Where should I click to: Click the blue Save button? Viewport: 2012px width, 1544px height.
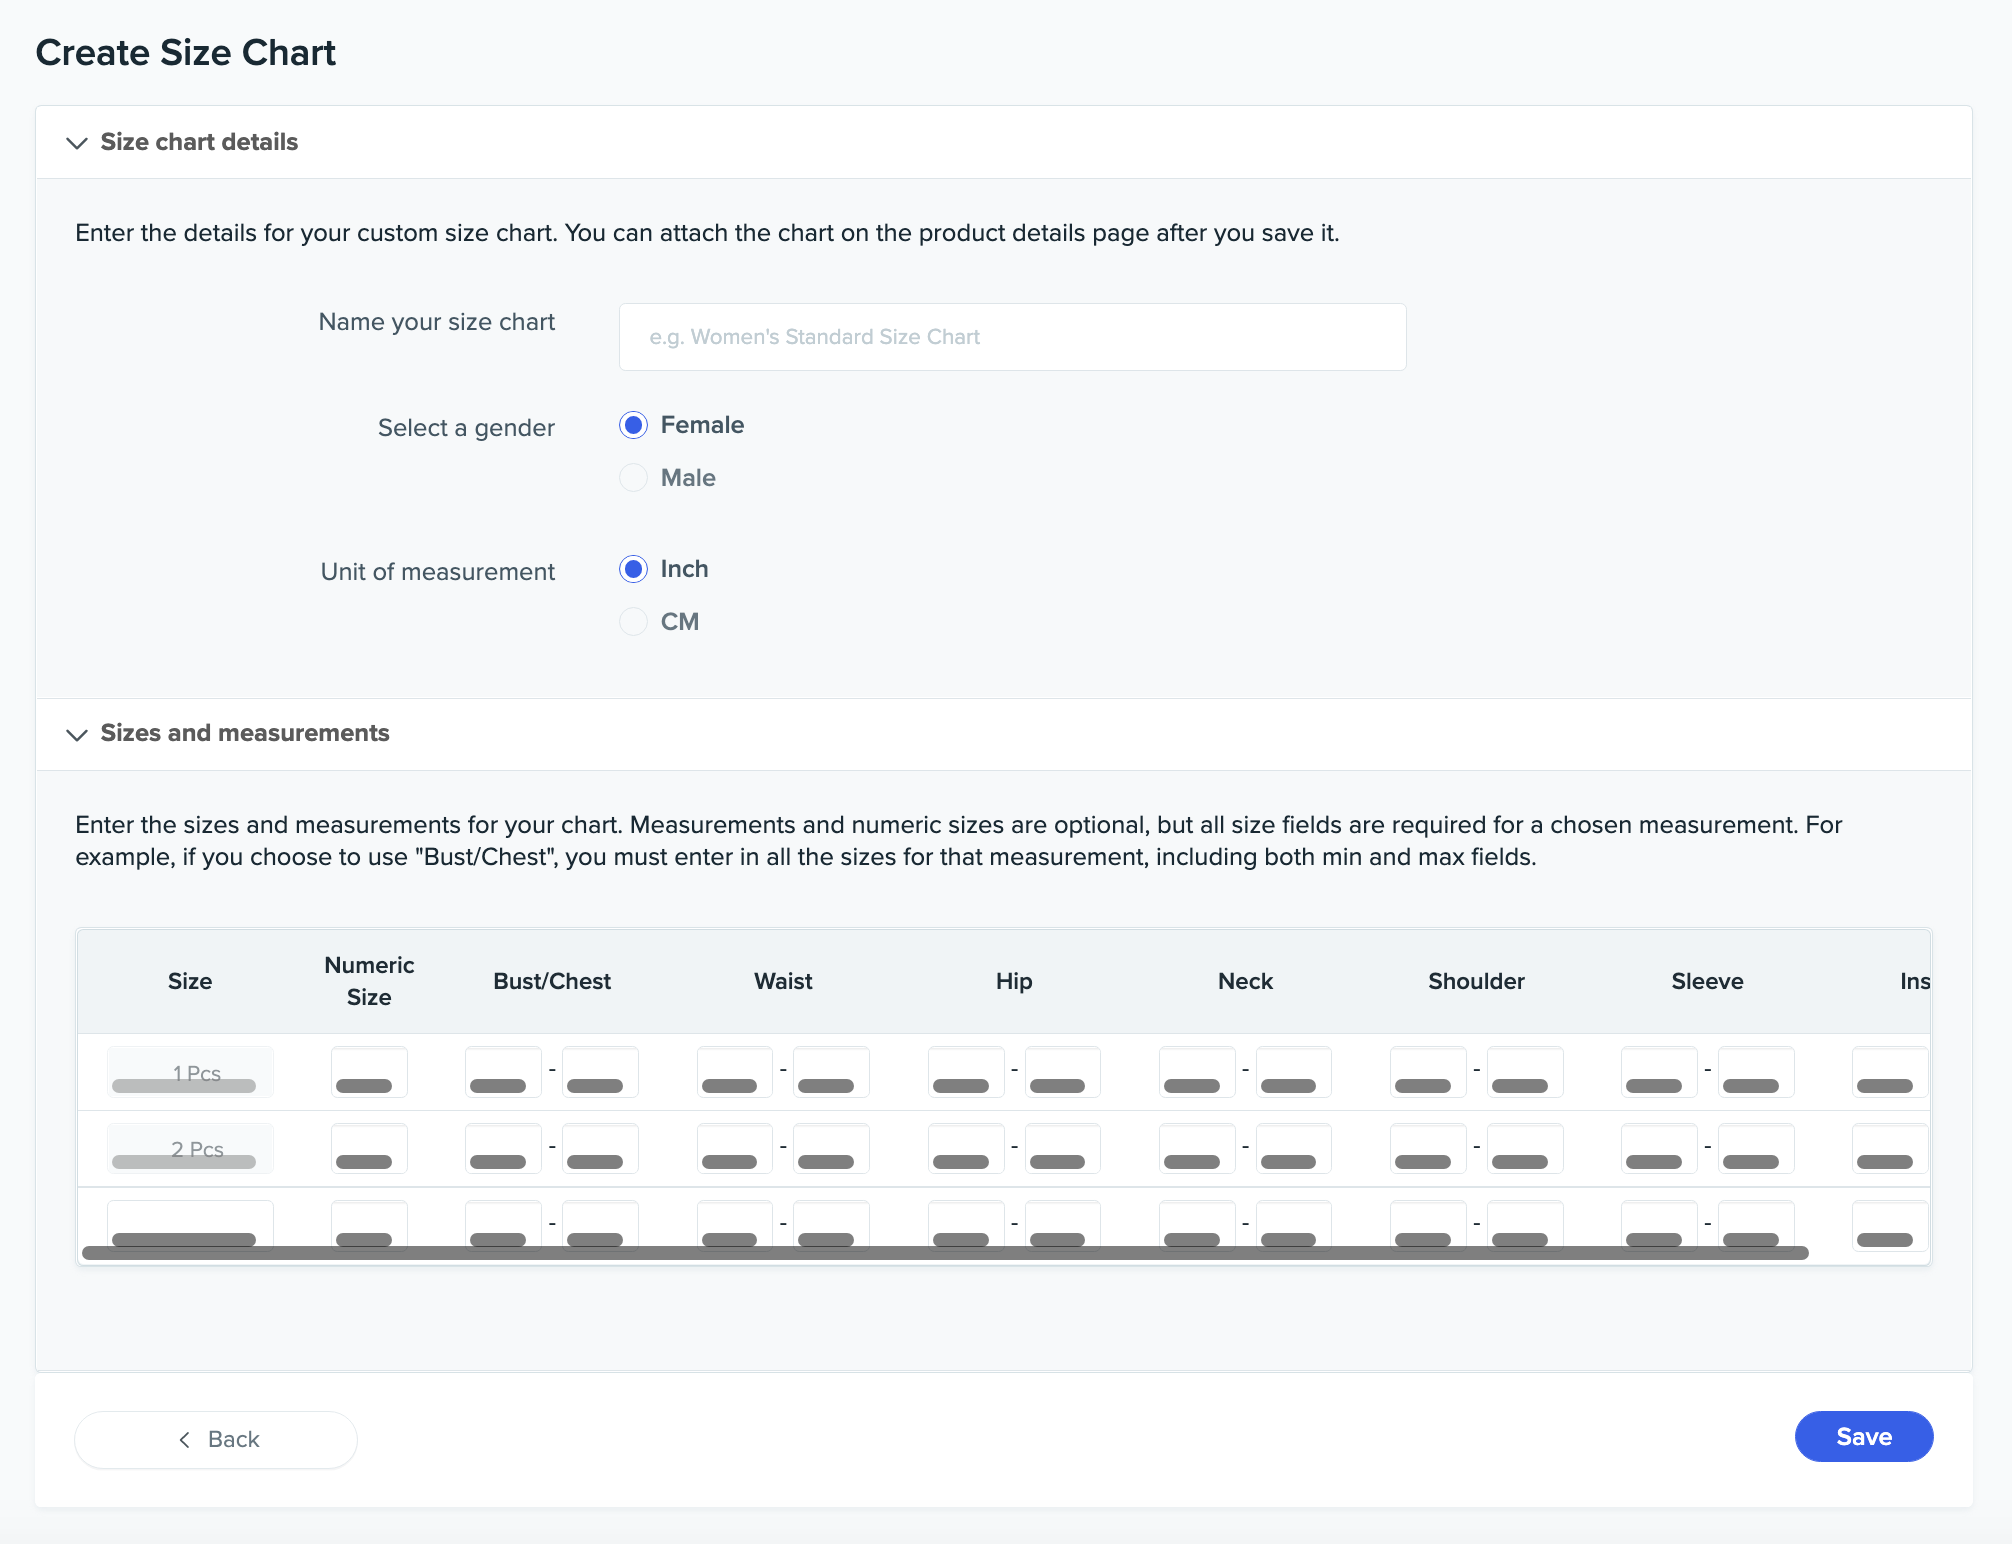(x=1863, y=1437)
